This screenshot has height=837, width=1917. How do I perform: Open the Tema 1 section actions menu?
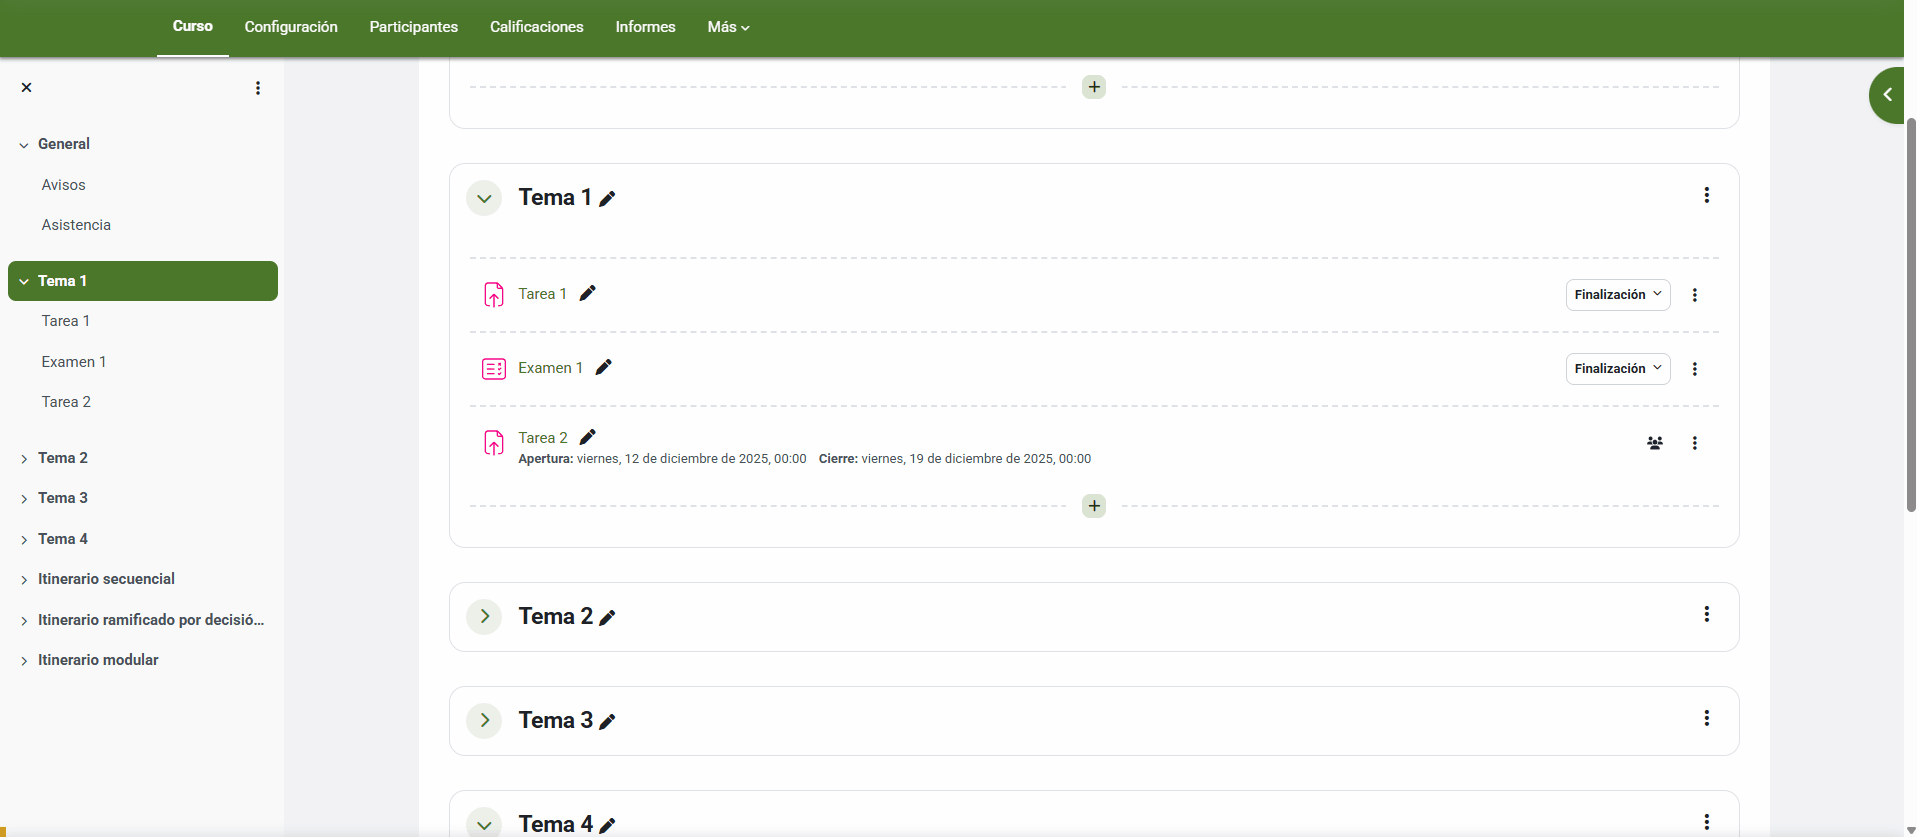1706,196
